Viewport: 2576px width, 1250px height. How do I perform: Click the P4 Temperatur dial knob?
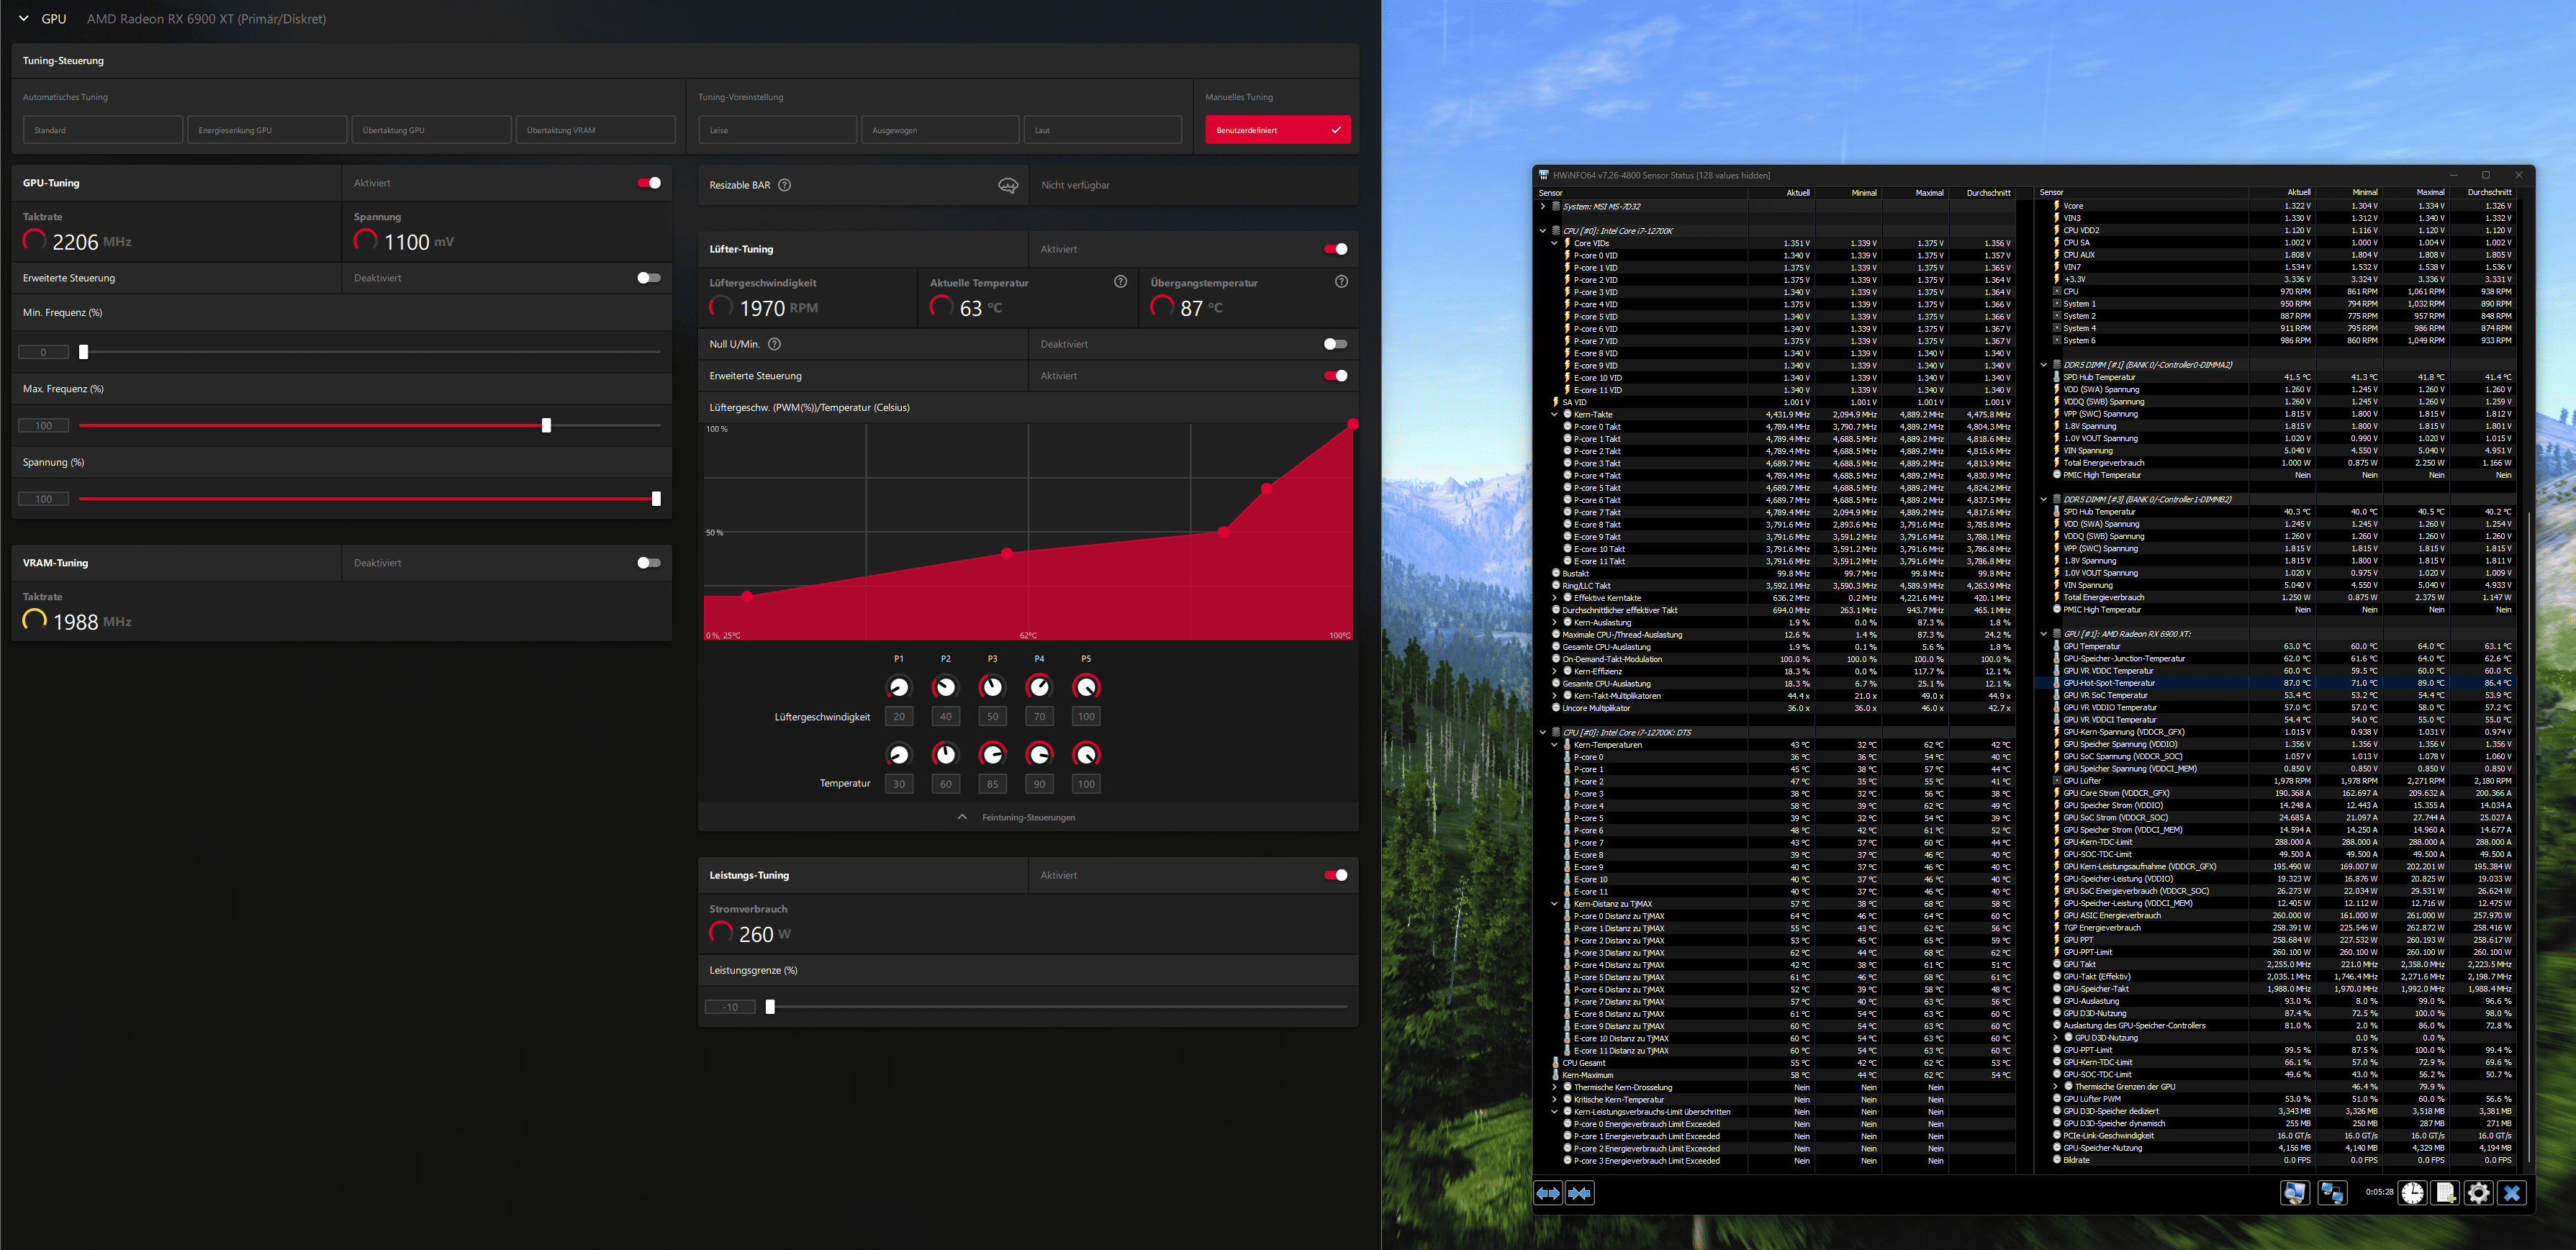pyautogui.click(x=1039, y=754)
